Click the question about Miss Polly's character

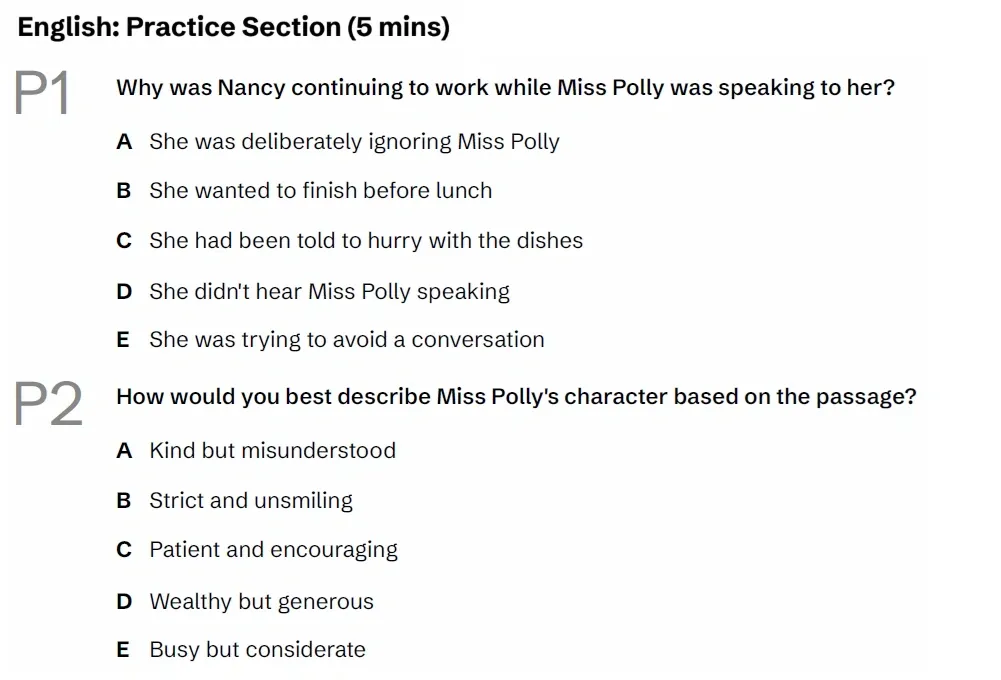click(516, 397)
